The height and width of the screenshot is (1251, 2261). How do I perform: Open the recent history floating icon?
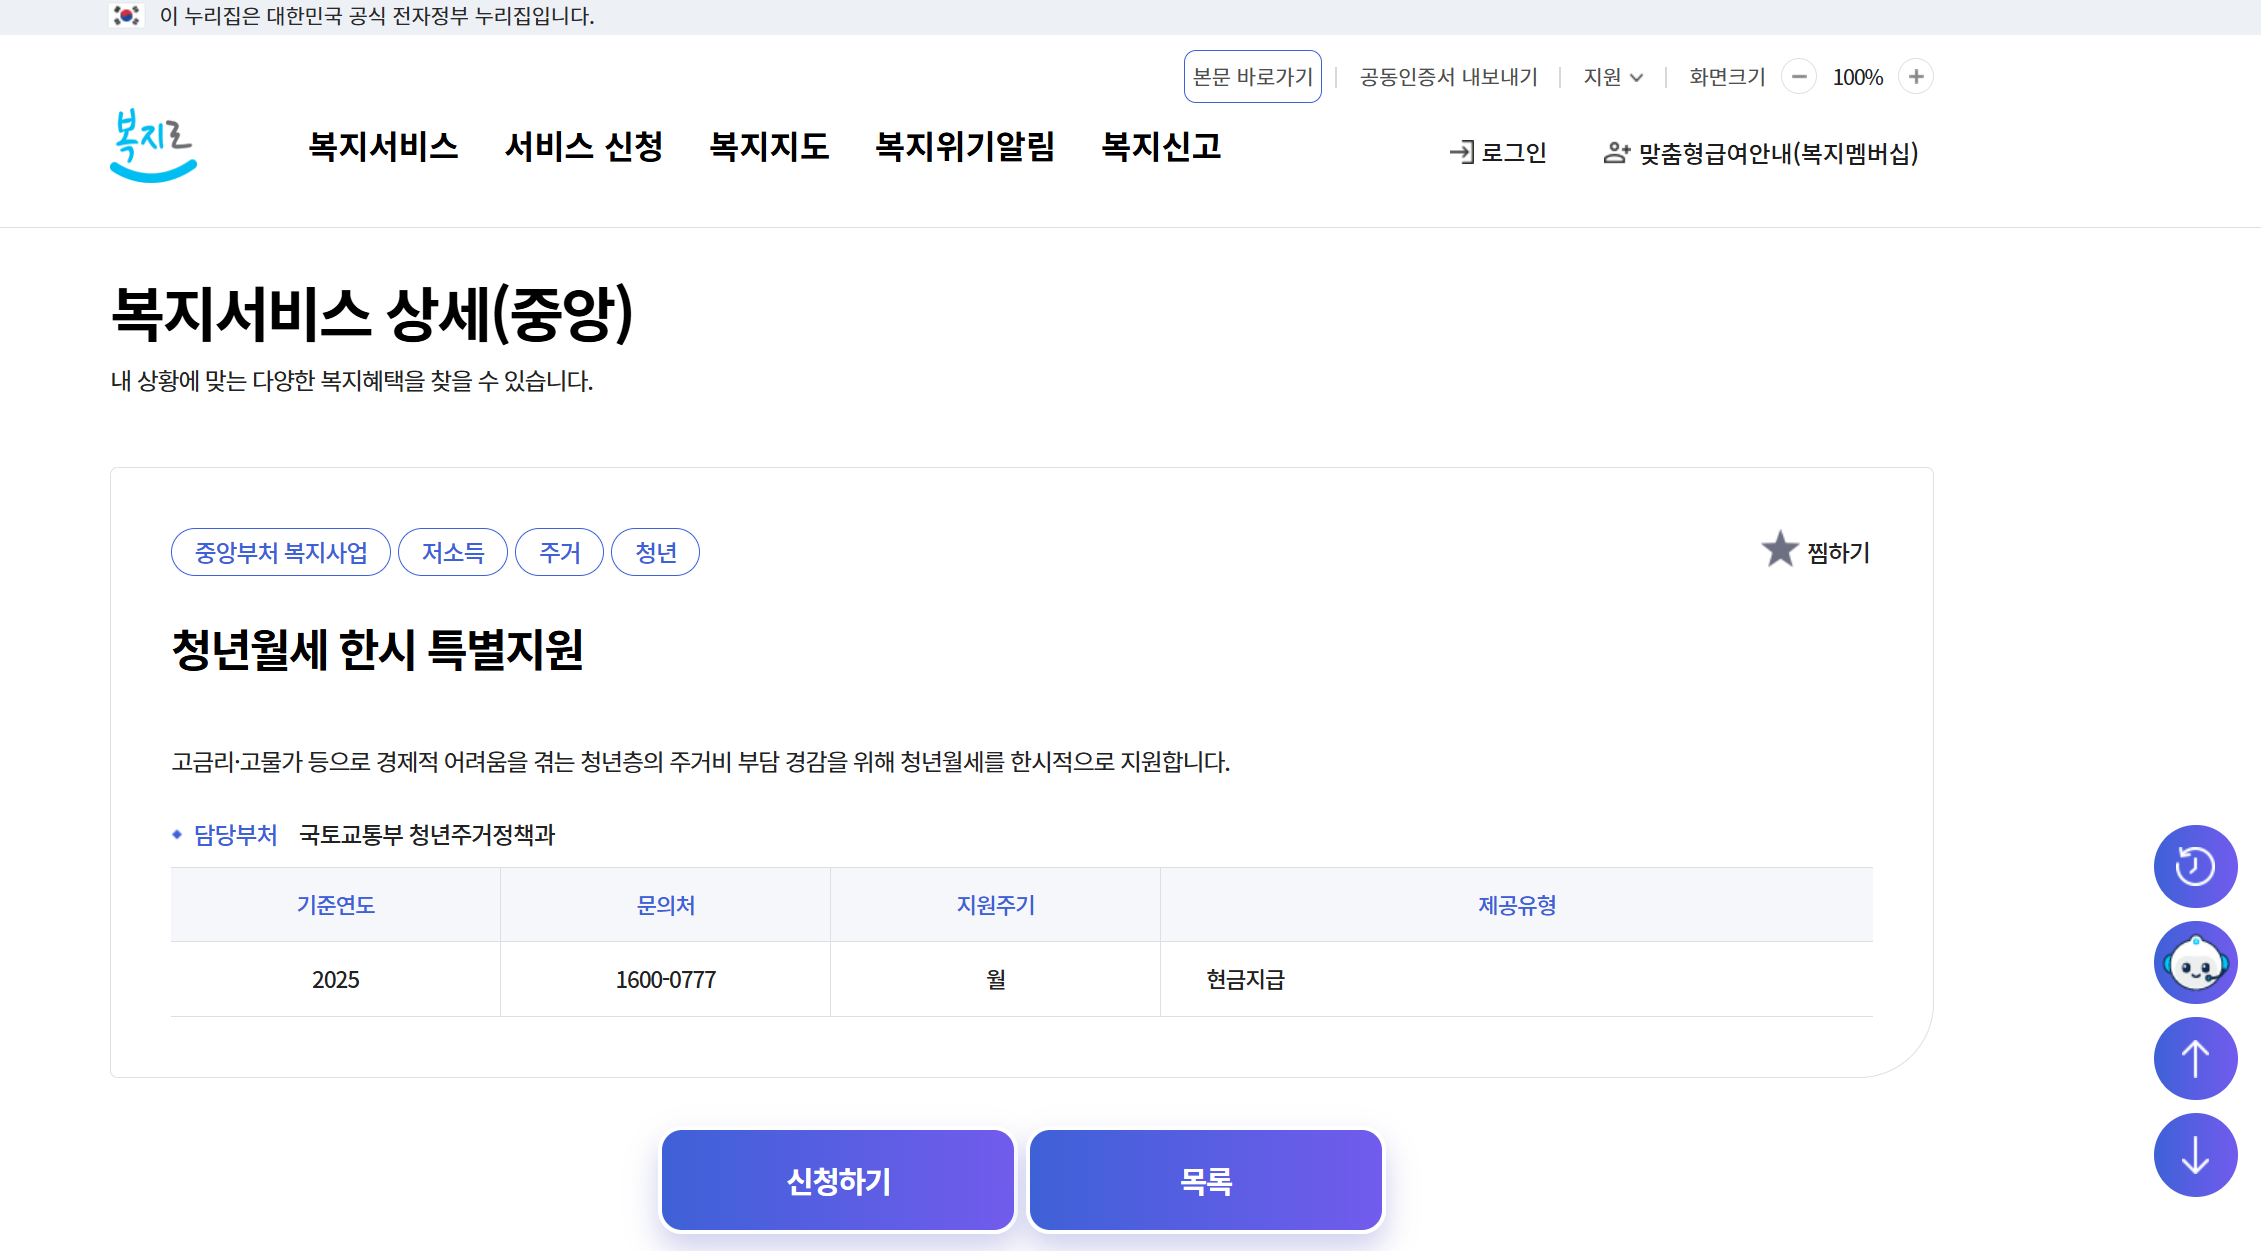(2195, 866)
